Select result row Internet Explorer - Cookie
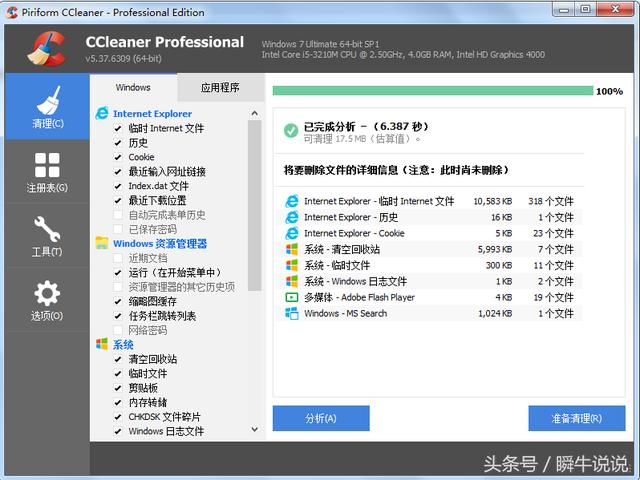The width and height of the screenshot is (640, 480). pos(429,233)
